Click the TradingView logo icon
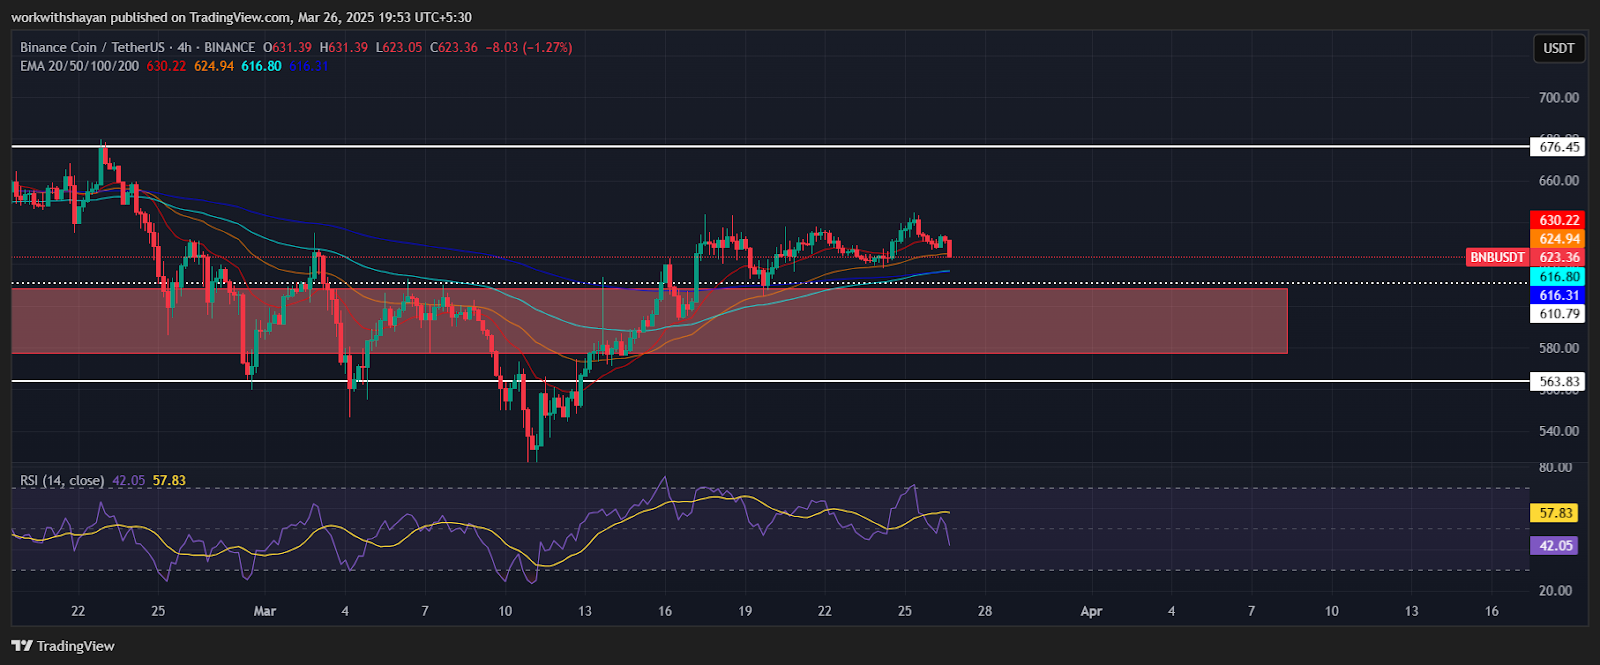Screen dimensions: 1600x665 (22, 646)
